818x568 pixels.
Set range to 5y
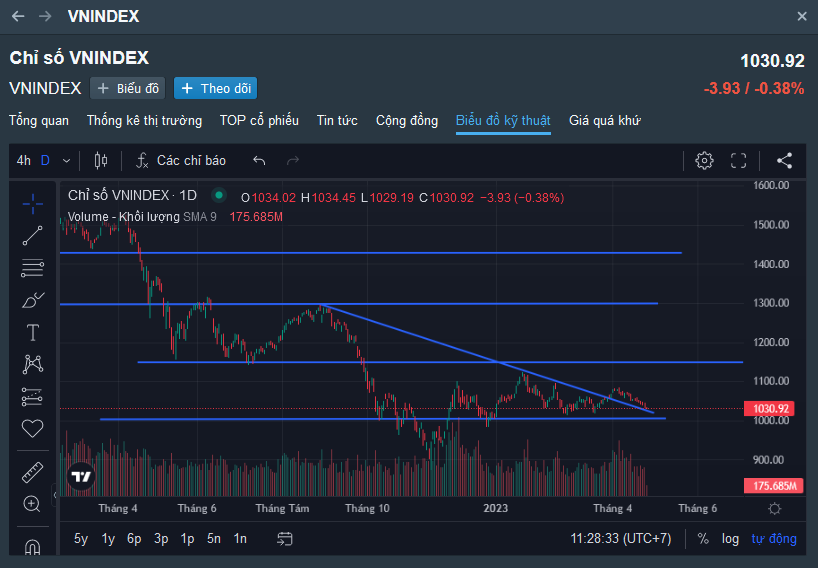click(x=81, y=538)
